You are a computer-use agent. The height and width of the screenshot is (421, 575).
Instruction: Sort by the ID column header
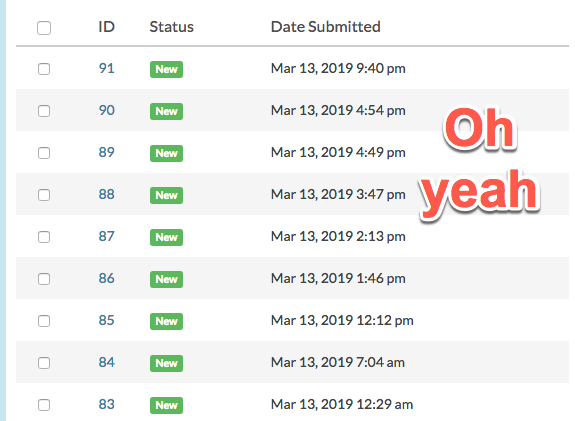[x=106, y=27]
